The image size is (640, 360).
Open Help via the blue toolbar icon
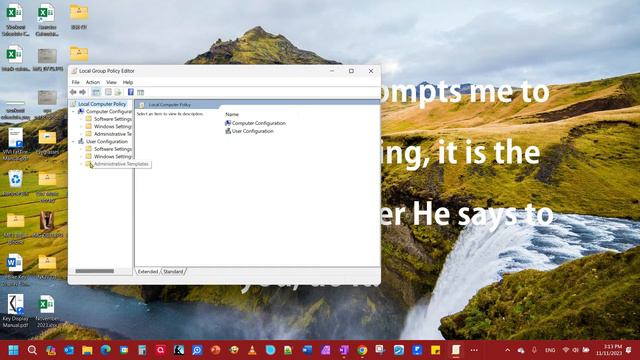coord(131,92)
